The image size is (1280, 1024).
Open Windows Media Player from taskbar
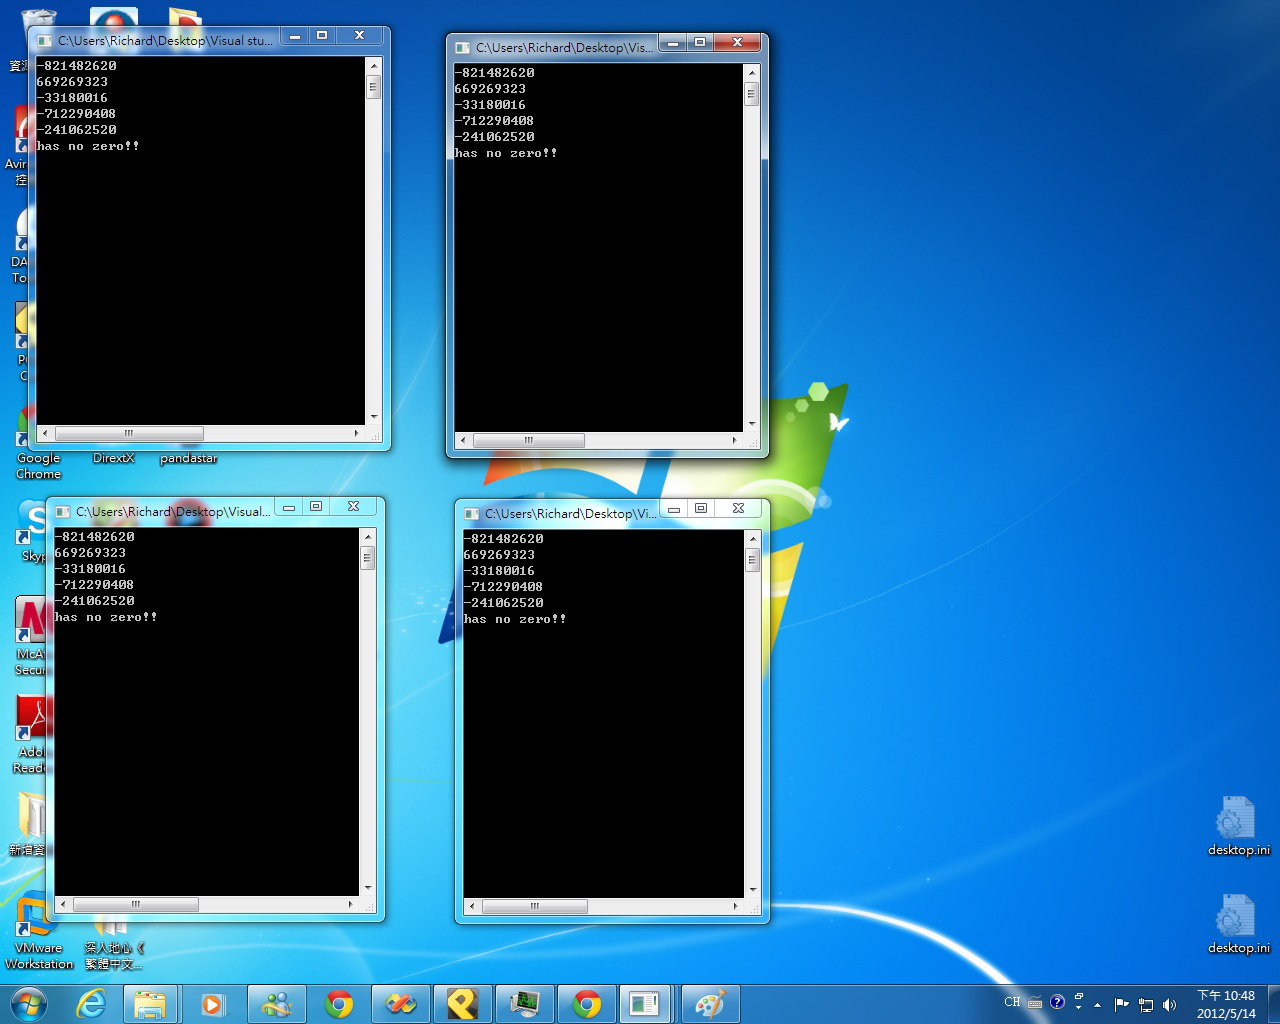tap(212, 1004)
